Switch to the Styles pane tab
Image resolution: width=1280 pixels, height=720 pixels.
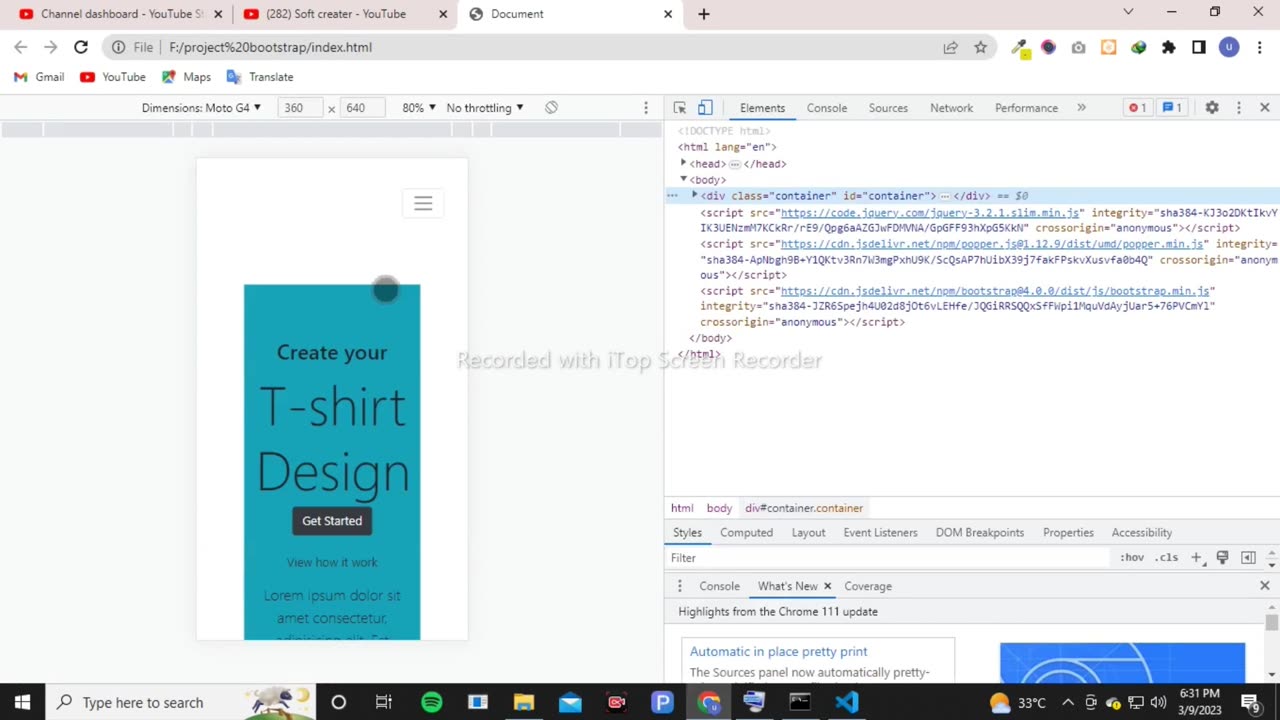tap(687, 533)
